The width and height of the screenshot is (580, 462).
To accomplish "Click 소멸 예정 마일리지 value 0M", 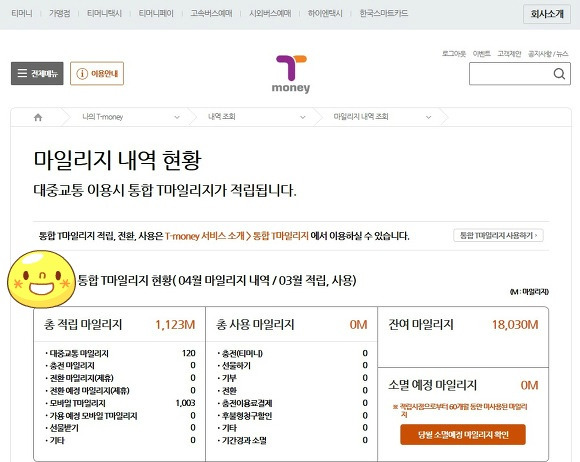I will (529, 385).
